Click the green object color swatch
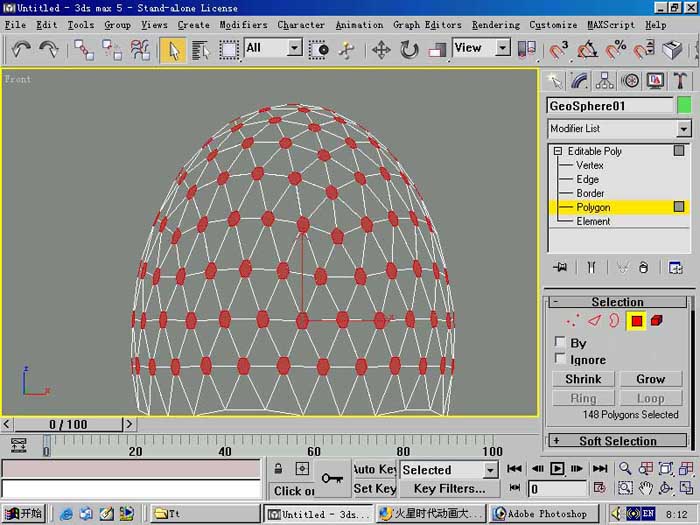The width and height of the screenshot is (700, 525). coord(684,106)
